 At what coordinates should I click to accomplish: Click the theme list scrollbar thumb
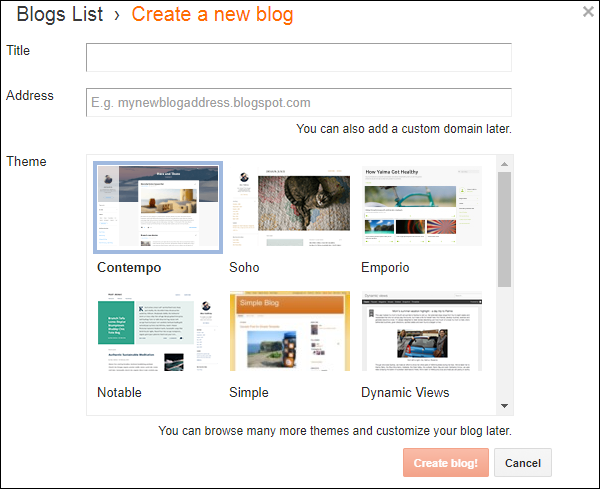pos(505,228)
